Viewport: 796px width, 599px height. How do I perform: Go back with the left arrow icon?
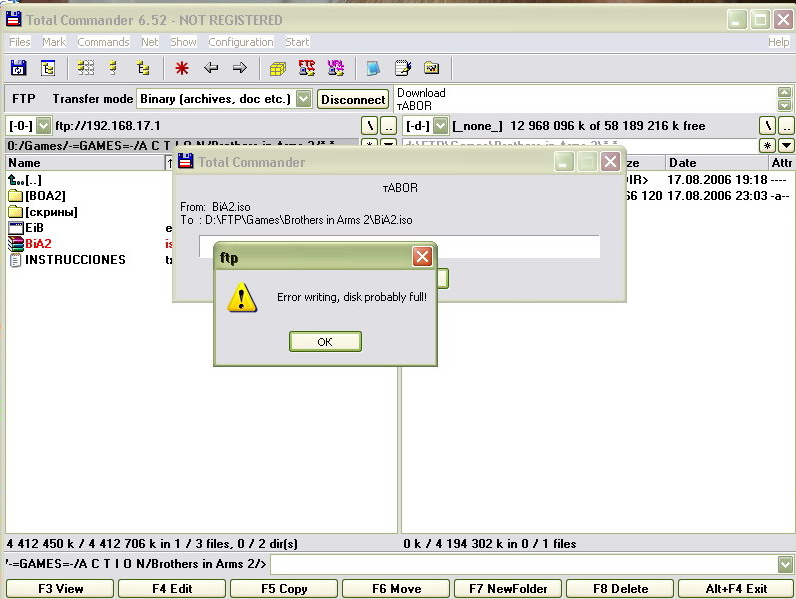[211, 68]
